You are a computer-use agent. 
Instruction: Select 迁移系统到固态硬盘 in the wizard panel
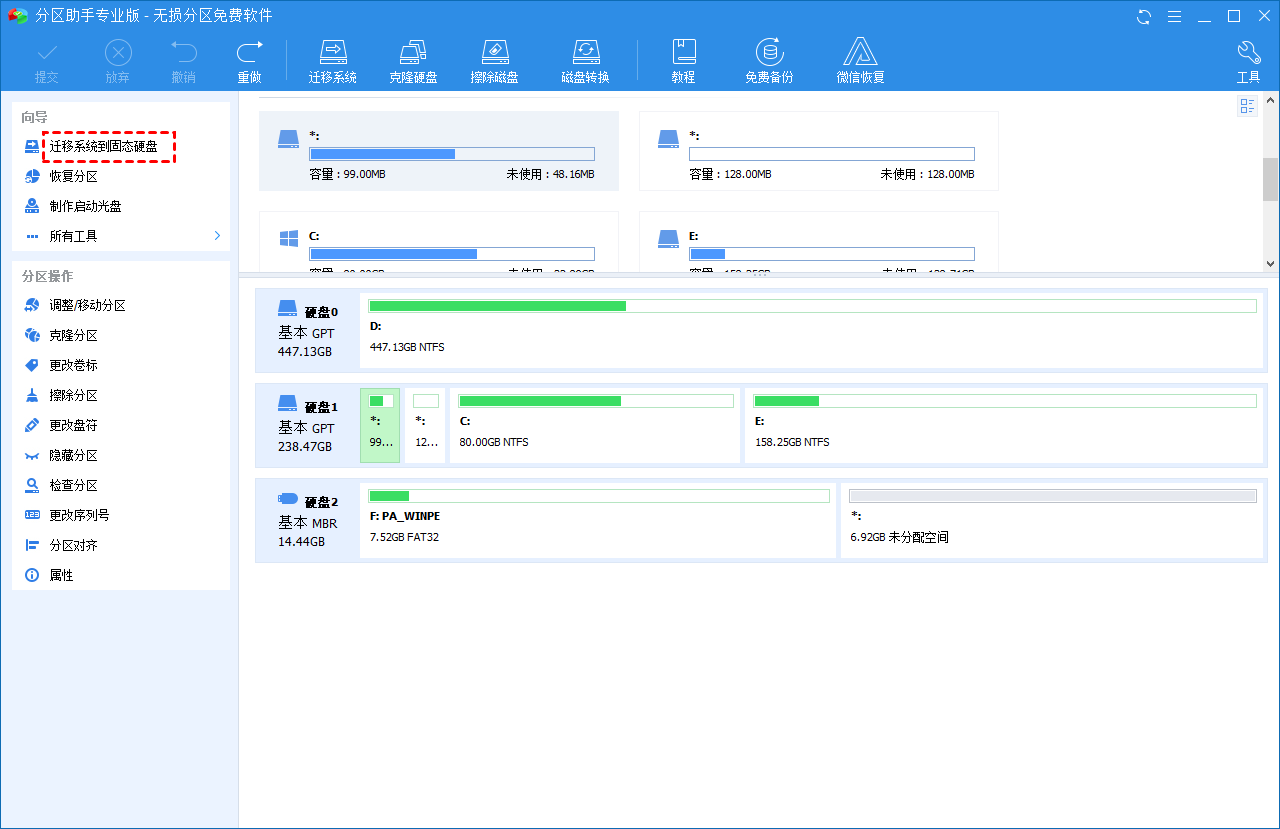click(x=103, y=146)
